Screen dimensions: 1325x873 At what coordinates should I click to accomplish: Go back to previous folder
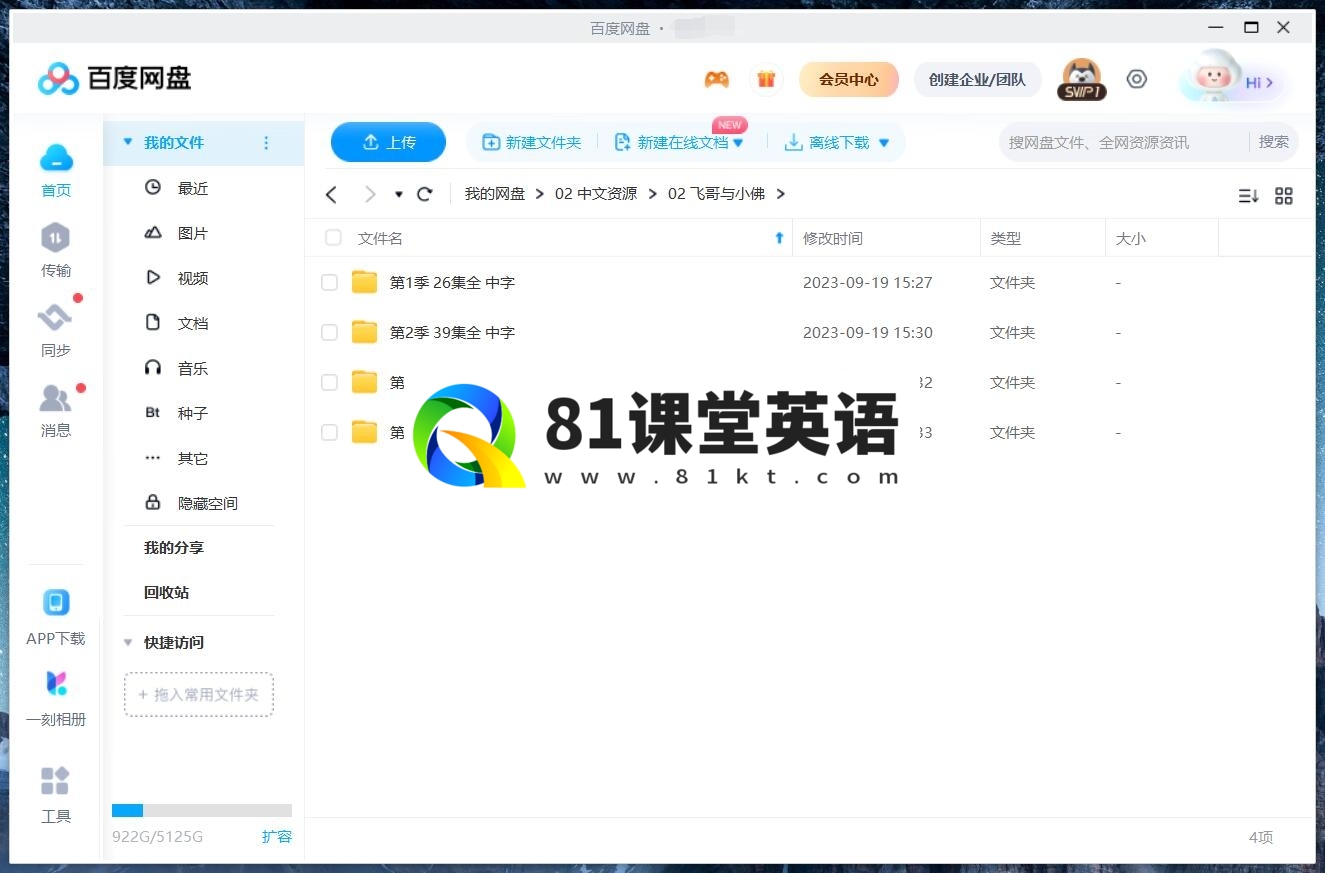[332, 194]
